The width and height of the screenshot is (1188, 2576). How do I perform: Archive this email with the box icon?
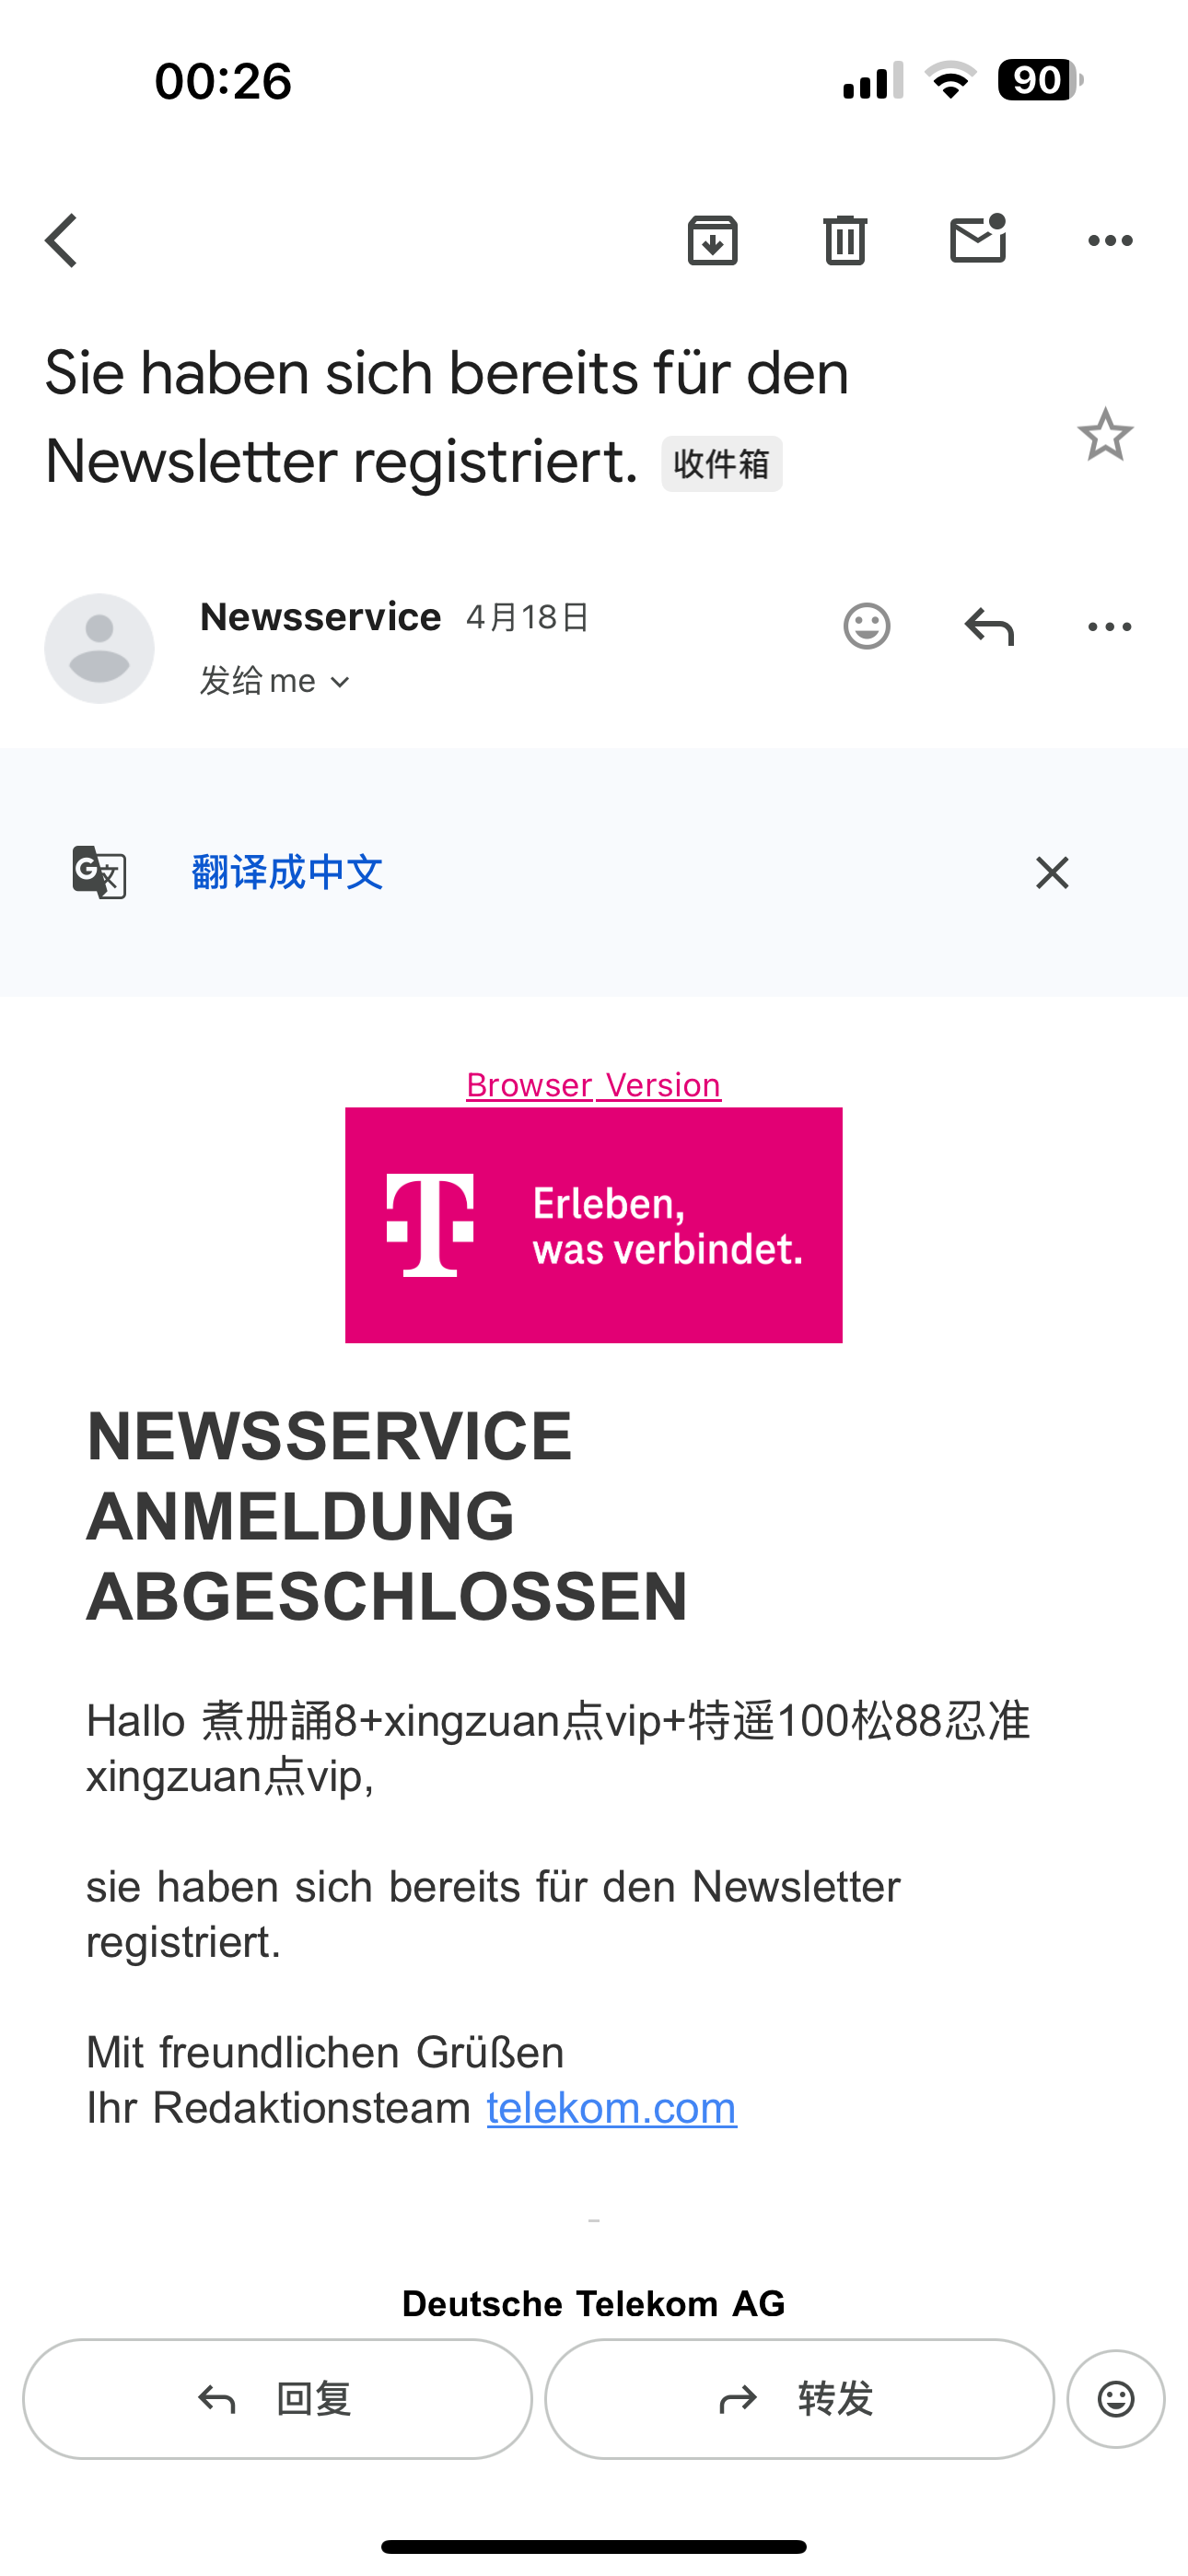(713, 240)
